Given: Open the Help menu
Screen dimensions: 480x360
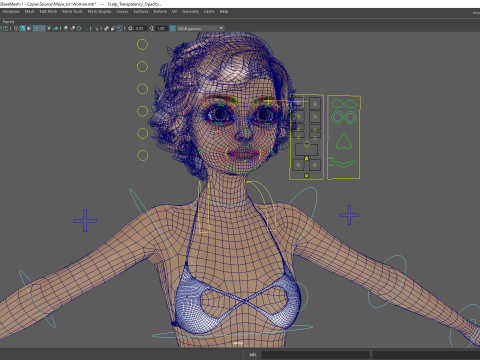Looking at the screenshot, I should 224,12.
